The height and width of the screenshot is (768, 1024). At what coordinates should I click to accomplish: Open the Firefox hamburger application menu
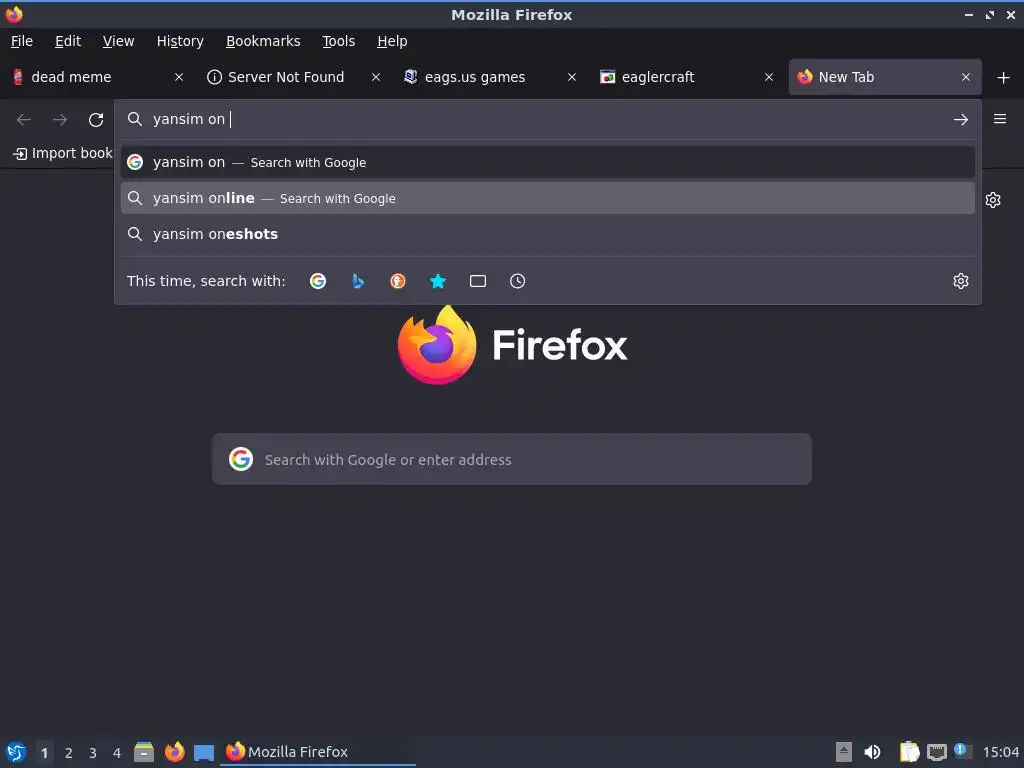point(1000,119)
